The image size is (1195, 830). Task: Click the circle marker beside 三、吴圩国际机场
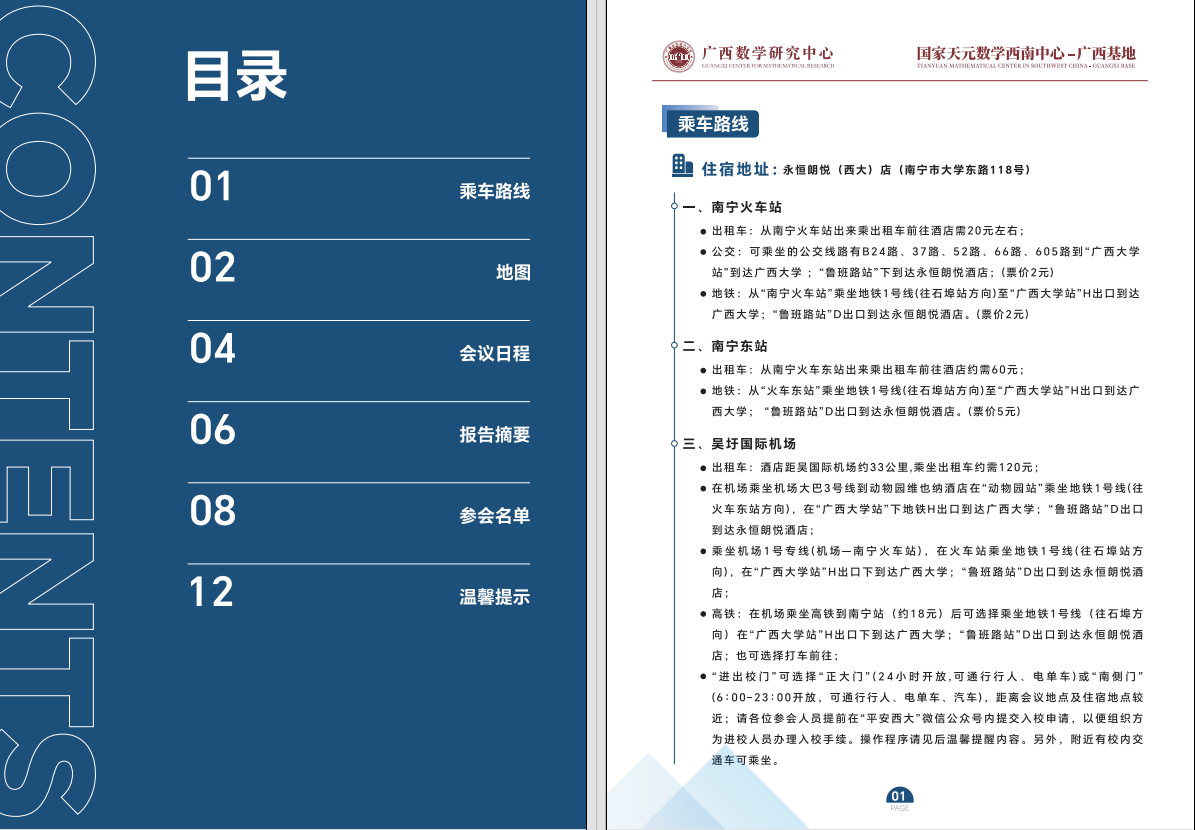[675, 443]
